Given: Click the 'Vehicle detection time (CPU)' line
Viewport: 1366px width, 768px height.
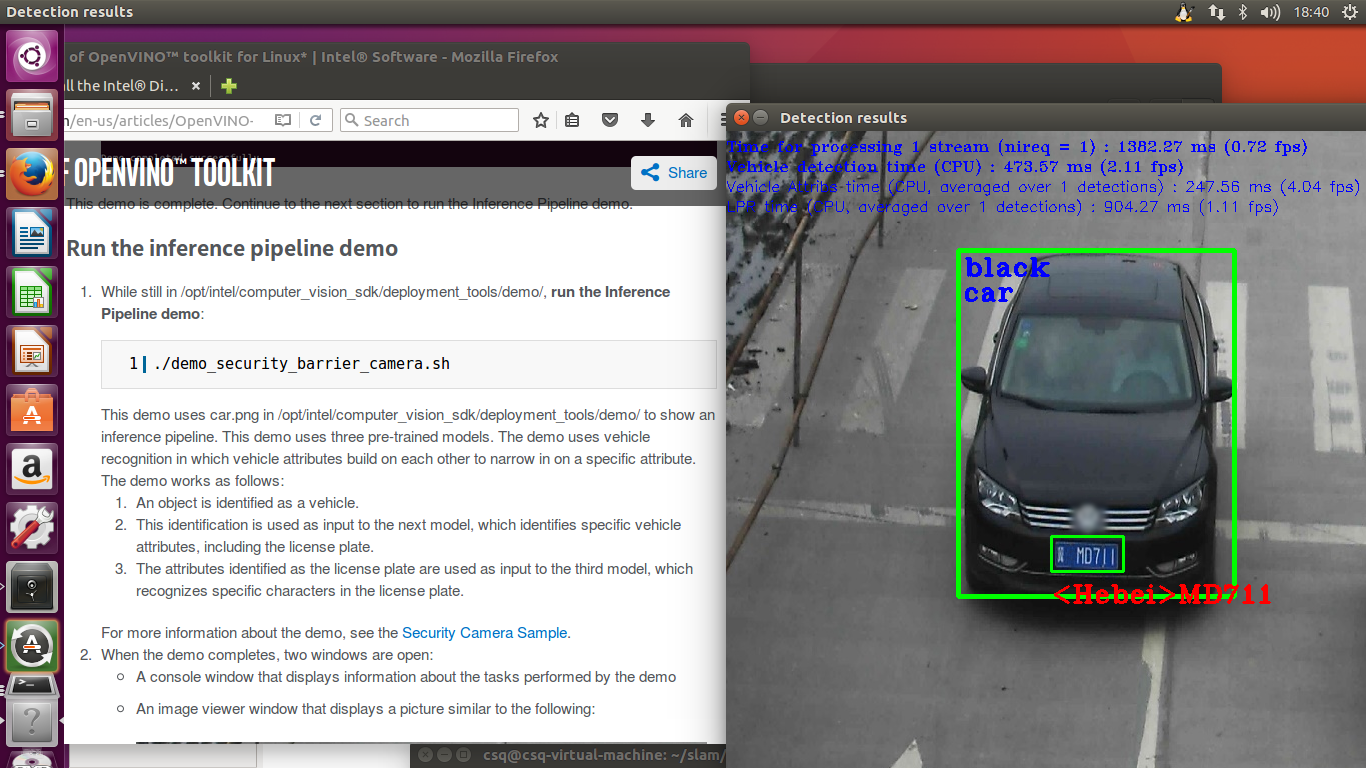Looking at the screenshot, I should click(955, 167).
